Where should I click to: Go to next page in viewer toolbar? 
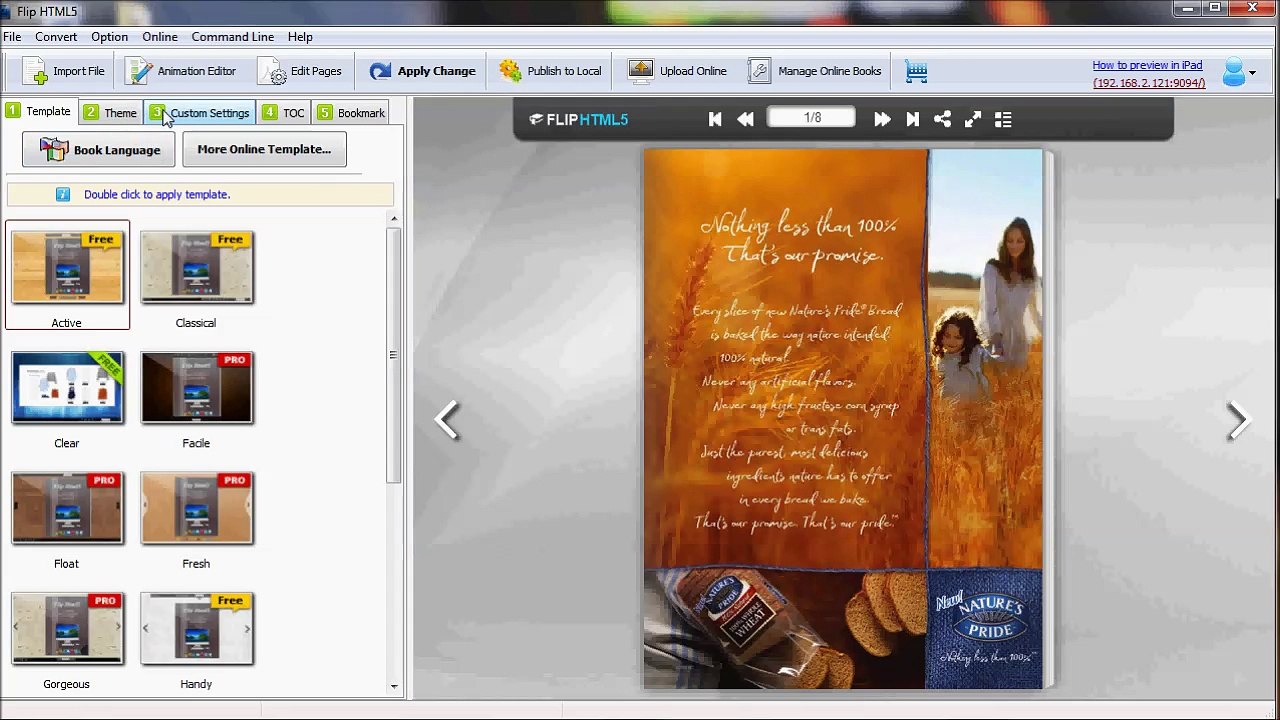pyautogui.click(x=881, y=119)
